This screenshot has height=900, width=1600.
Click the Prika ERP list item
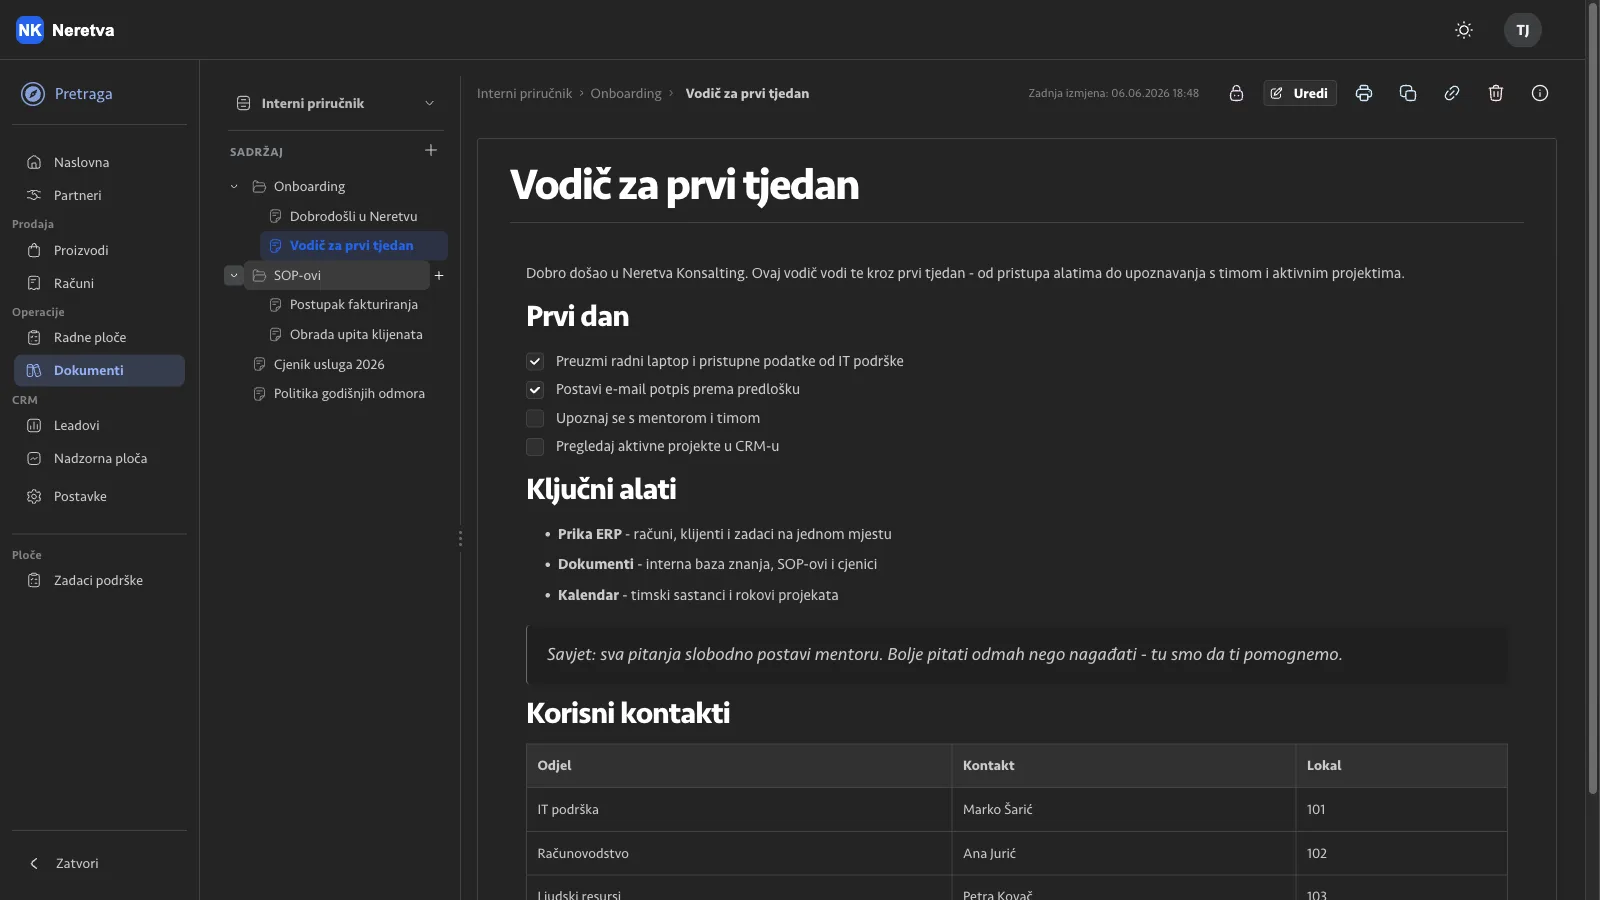click(x=724, y=534)
